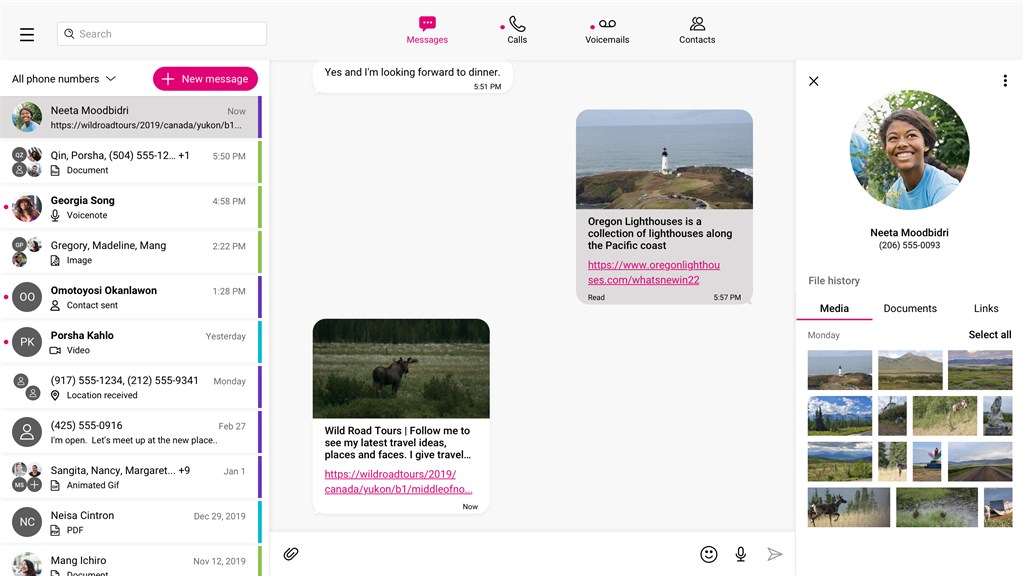1024x576 pixels.
Task: Open the Qin, Porsha group conversation
Action: click(131, 163)
